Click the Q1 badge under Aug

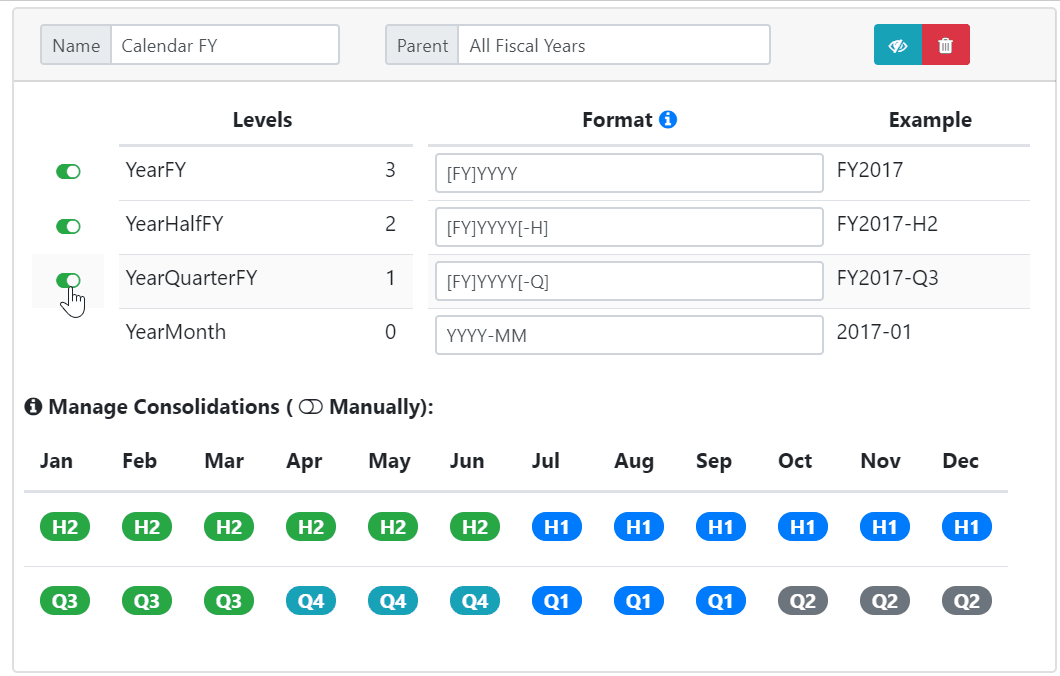tap(639, 601)
